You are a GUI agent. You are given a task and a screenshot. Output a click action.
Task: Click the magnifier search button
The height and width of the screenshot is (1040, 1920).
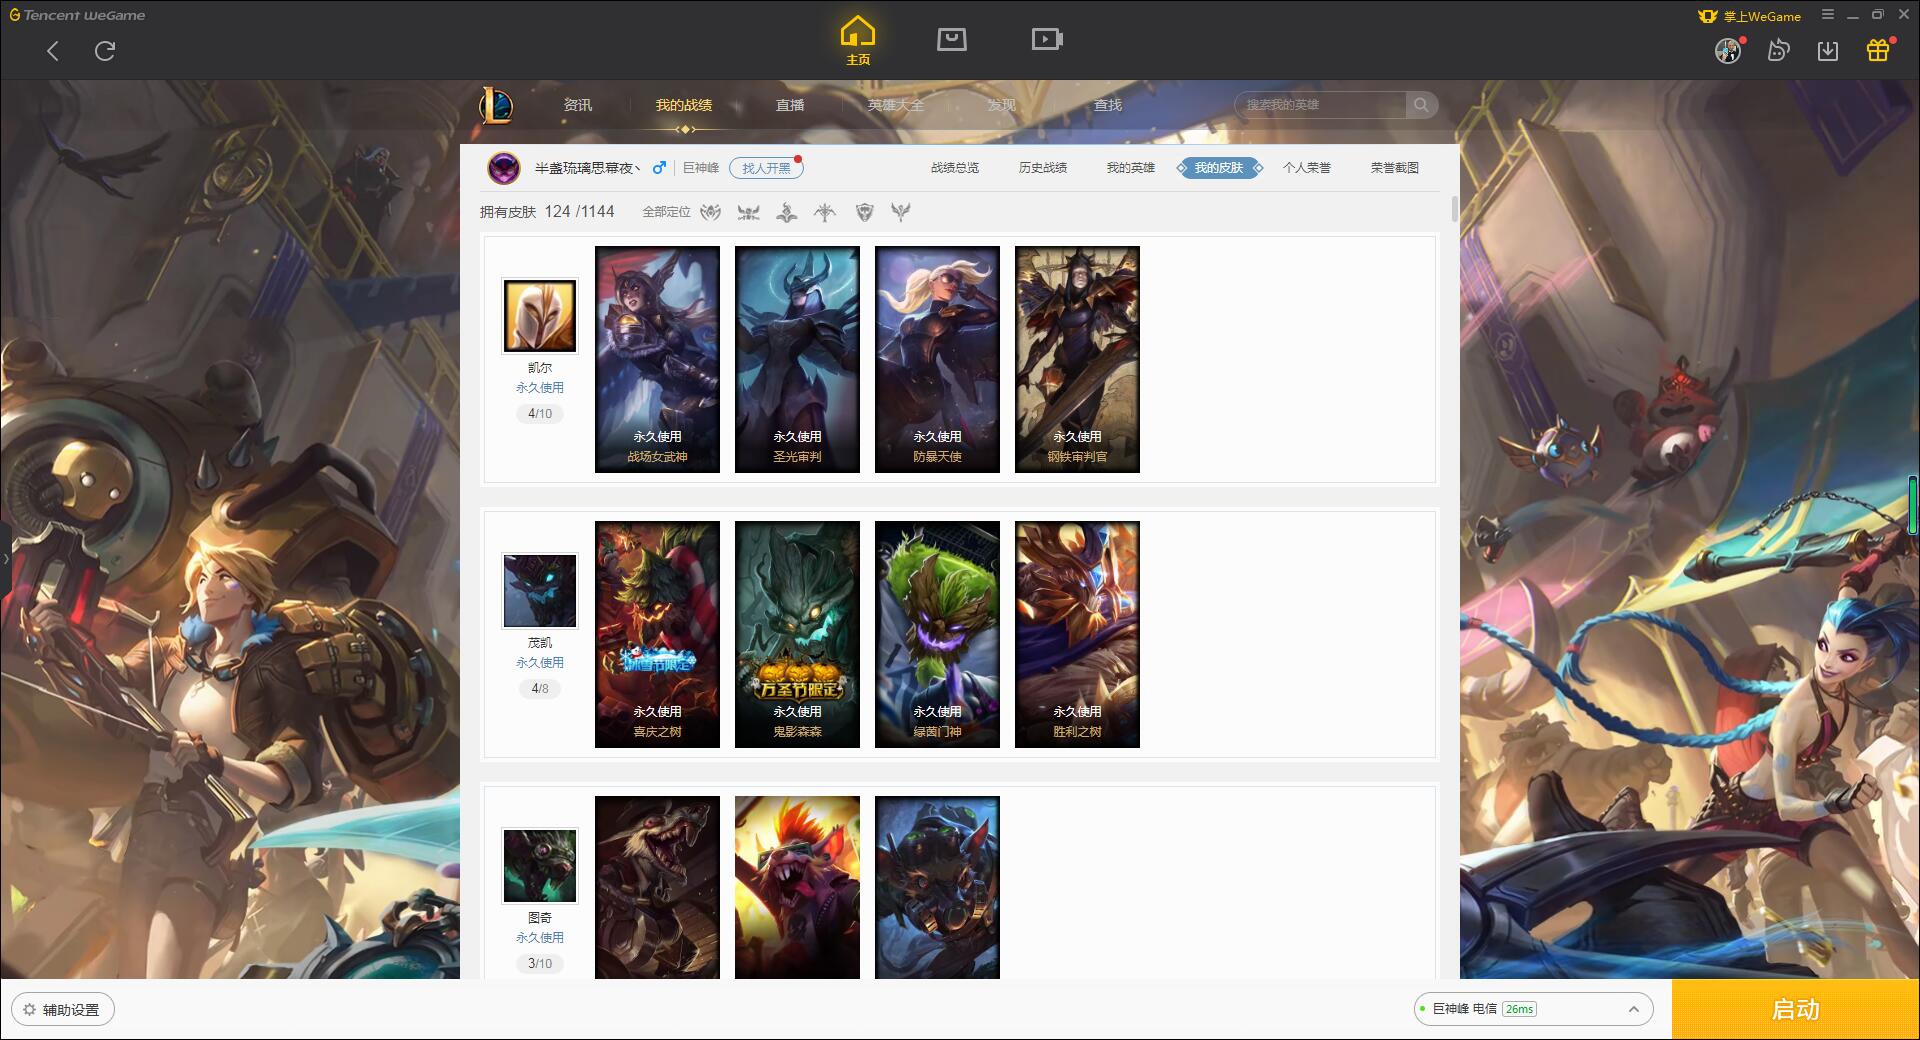tap(1421, 105)
